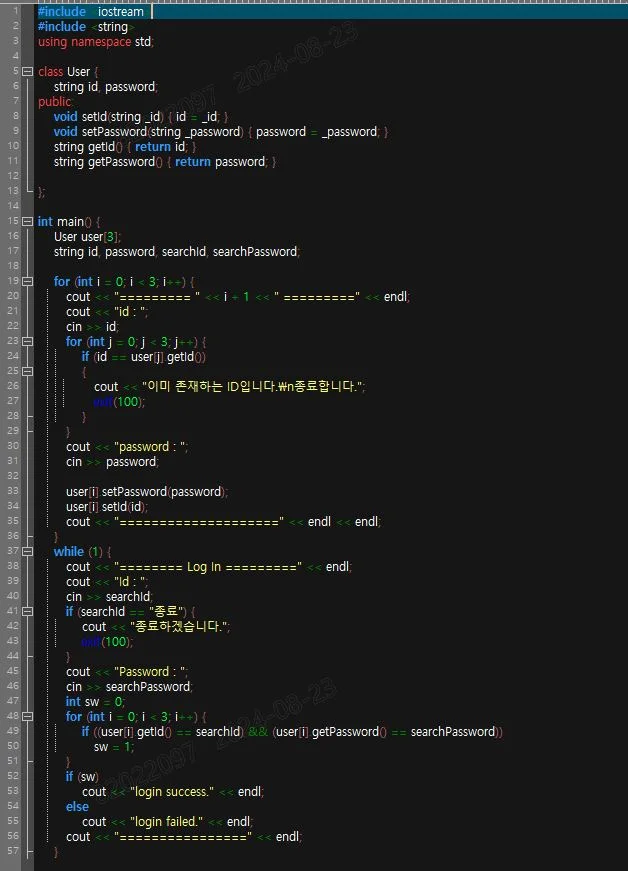Click line number 57 in the gutter
Screen dimensions: 628x871
[x=13, y=850]
